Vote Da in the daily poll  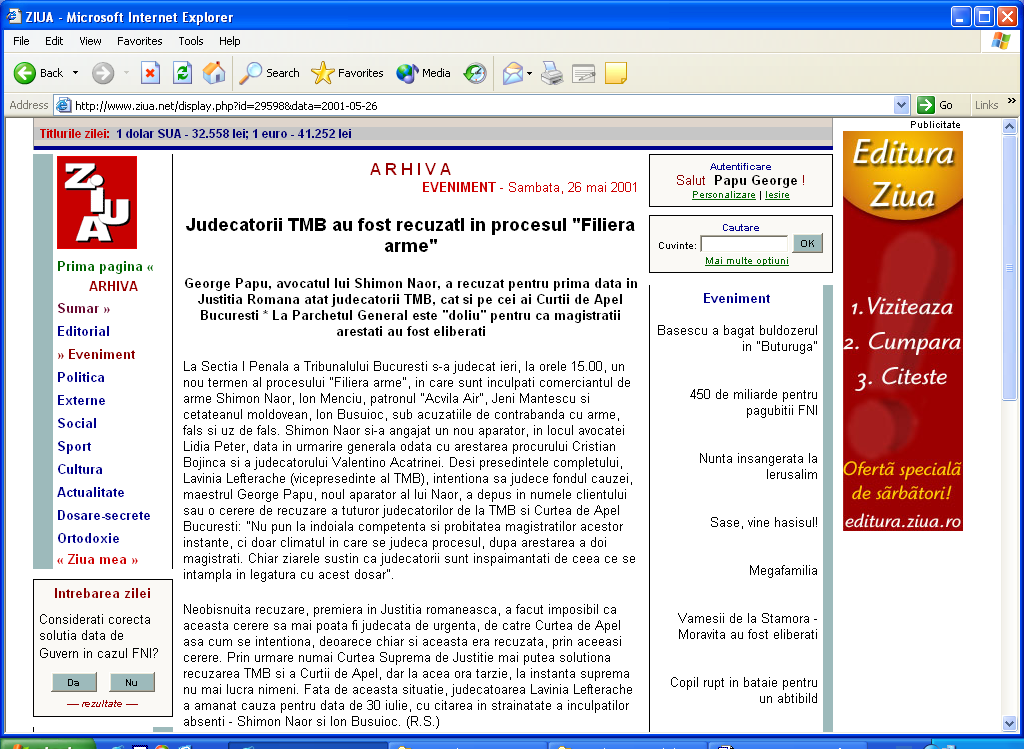pos(73,682)
